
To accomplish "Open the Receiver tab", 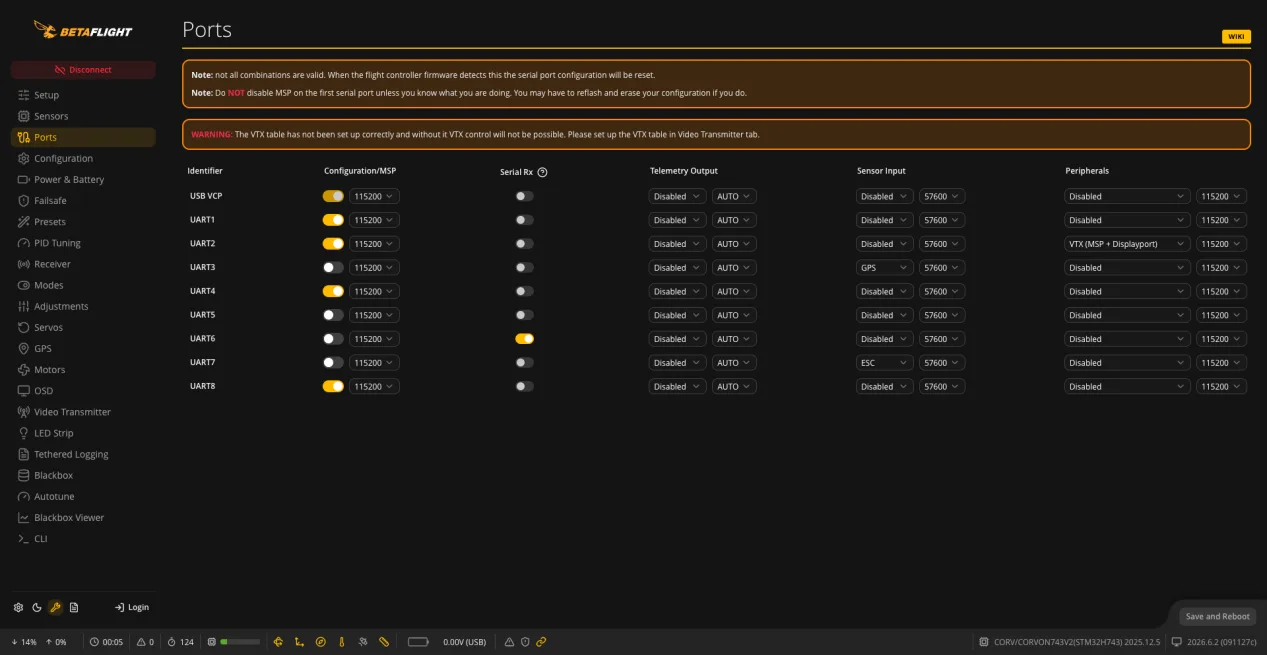I will 83,264.
